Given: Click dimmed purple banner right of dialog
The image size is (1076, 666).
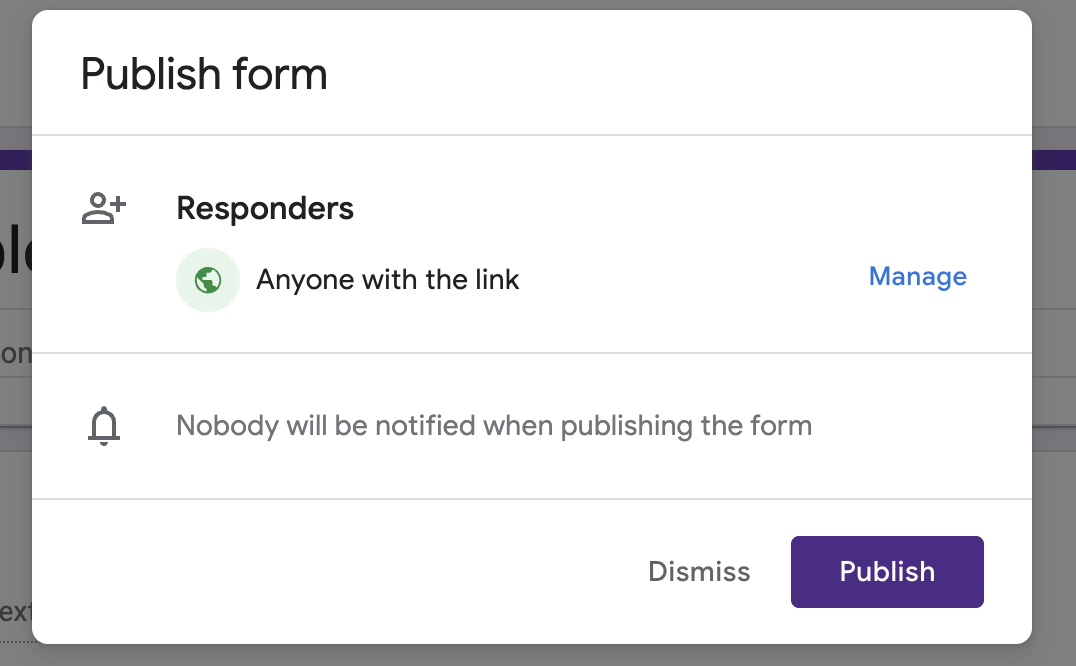Looking at the screenshot, I should tap(1054, 160).
